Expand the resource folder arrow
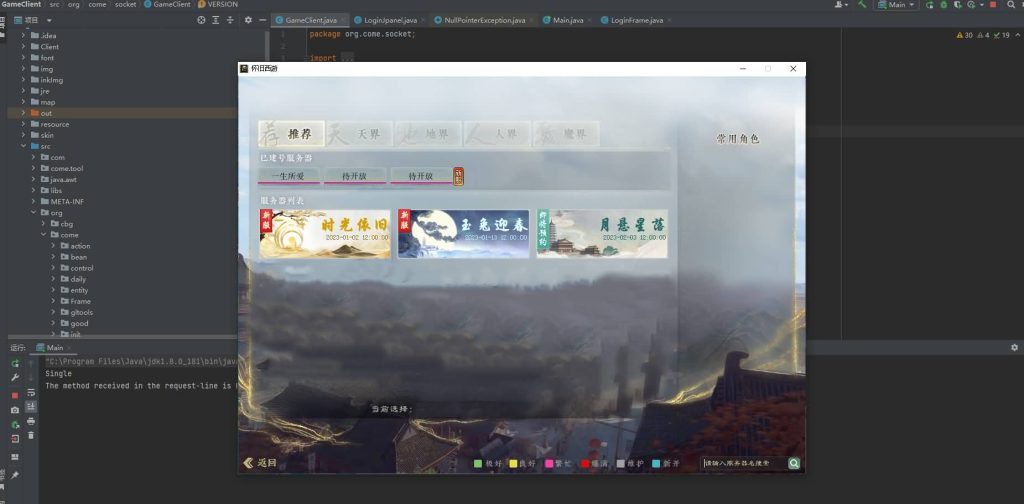 (24, 124)
